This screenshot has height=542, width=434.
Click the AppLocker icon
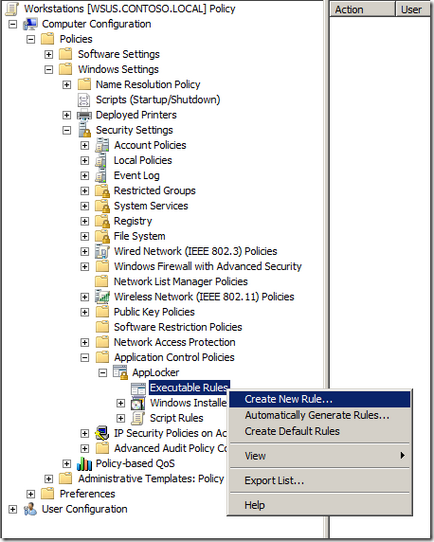click(x=120, y=372)
